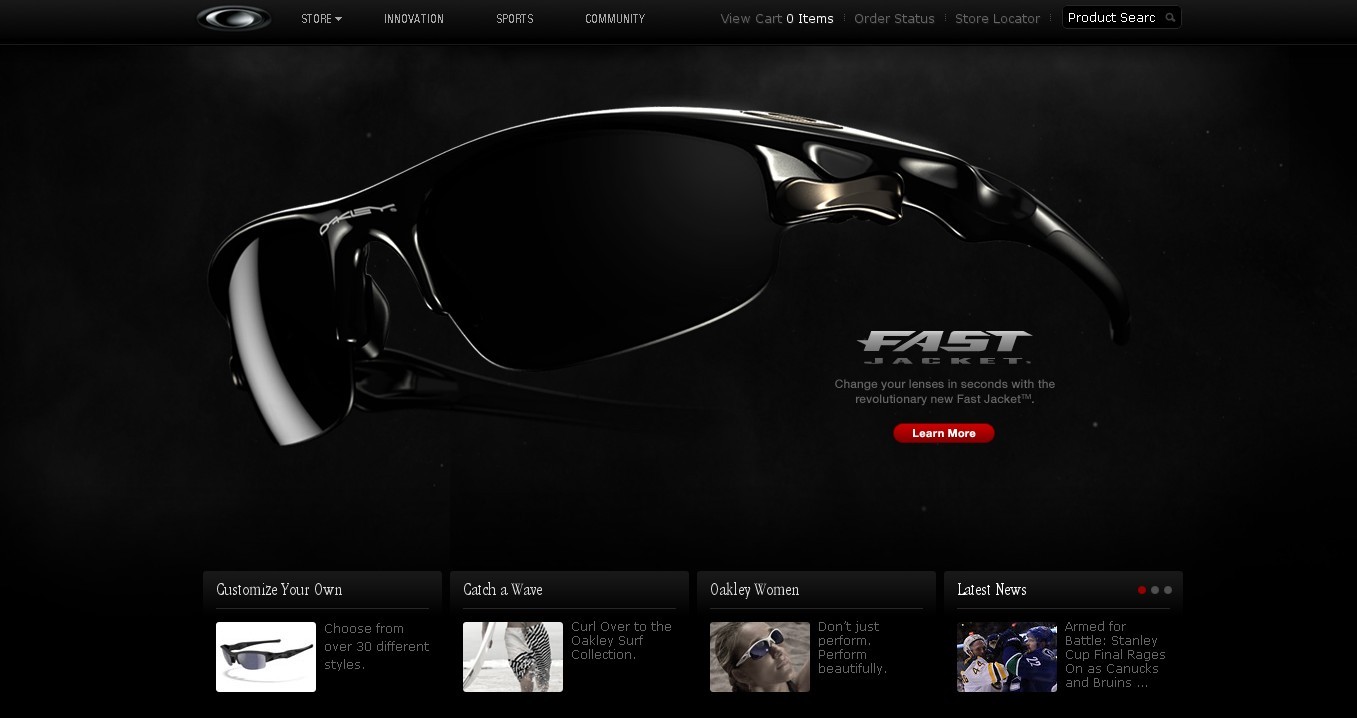Open the Sports menu

[x=515, y=19]
